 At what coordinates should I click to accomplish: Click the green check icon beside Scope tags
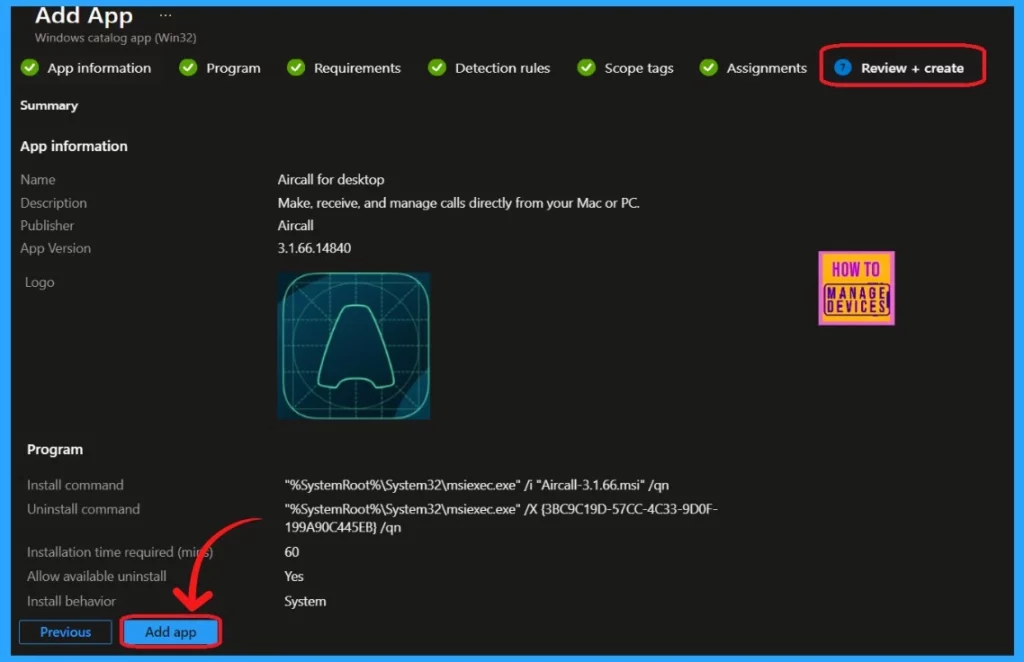[586, 67]
